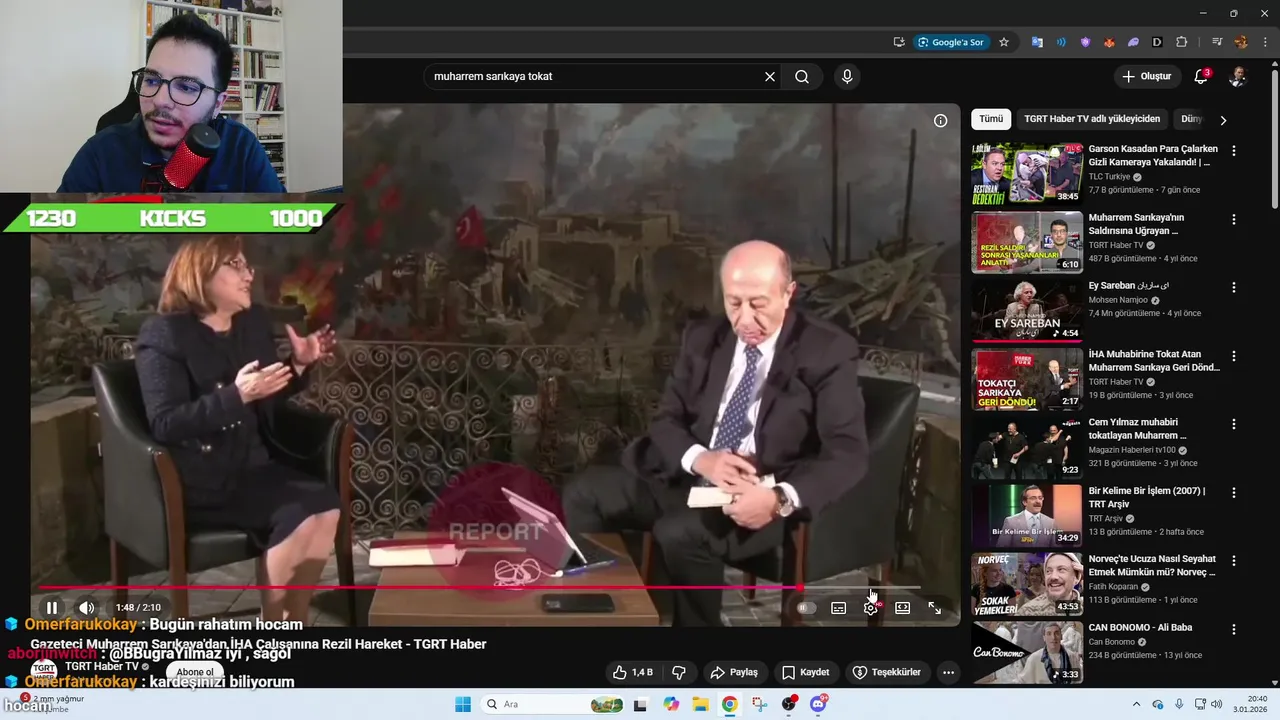1280x720 pixels.
Task: Open Chrome profile avatar in toolbar
Action: tap(1241, 42)
